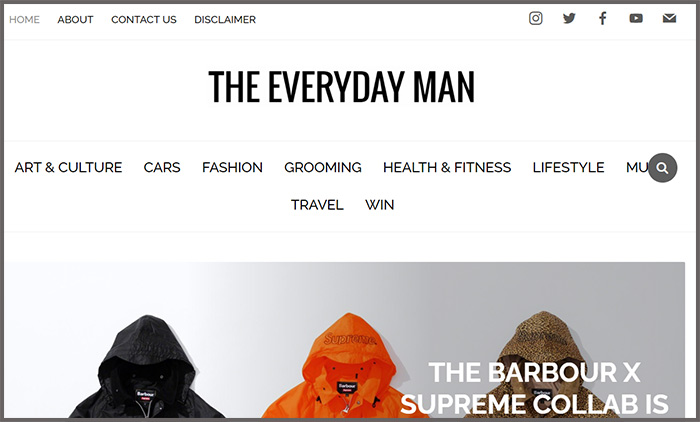
Task: Select the Lifestyle category
Action: tap(568, 167)
